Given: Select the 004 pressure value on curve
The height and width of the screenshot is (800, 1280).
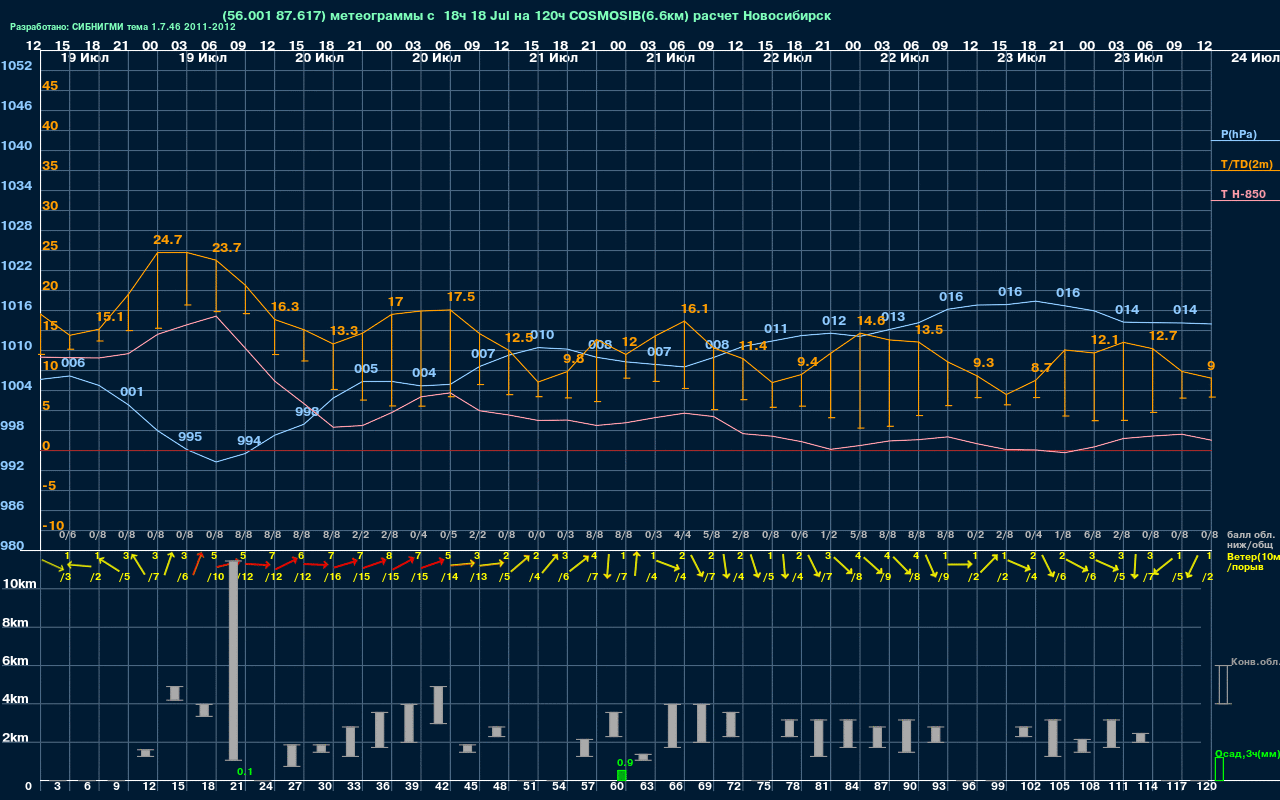Looking at the screenshot, I should [x=424, y=373].
